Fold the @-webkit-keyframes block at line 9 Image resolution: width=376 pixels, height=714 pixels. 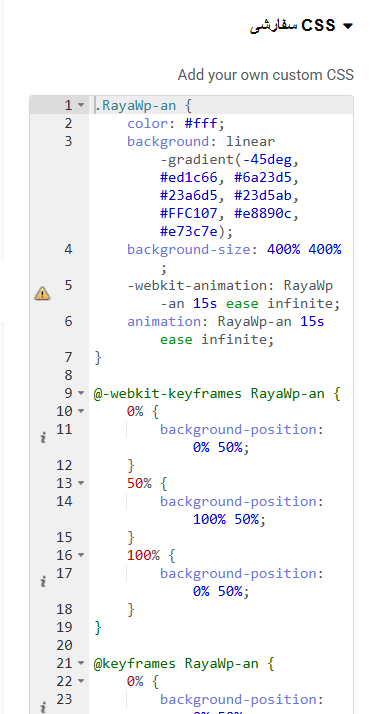(x=81, y=393)
